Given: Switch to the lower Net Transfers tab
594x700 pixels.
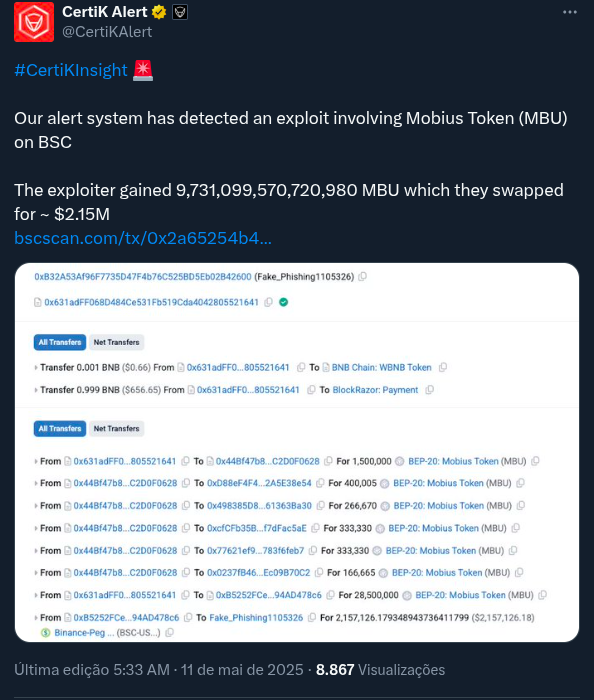Looking at the screenshot, I should [x=116, y=429].
